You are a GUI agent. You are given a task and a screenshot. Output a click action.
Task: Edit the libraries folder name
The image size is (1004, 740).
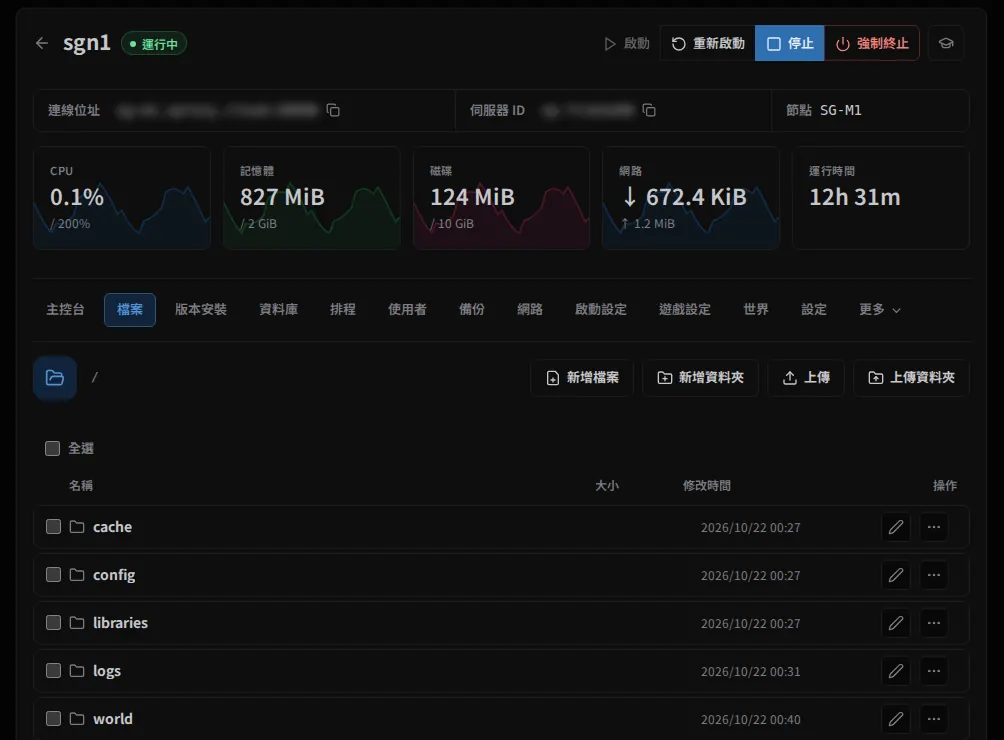point(896,623)
